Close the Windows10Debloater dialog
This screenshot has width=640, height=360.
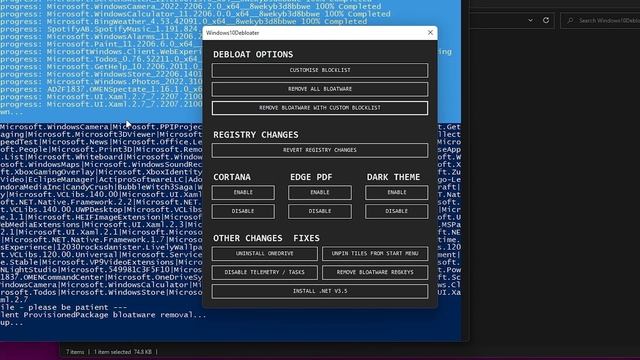click(430, 33)
